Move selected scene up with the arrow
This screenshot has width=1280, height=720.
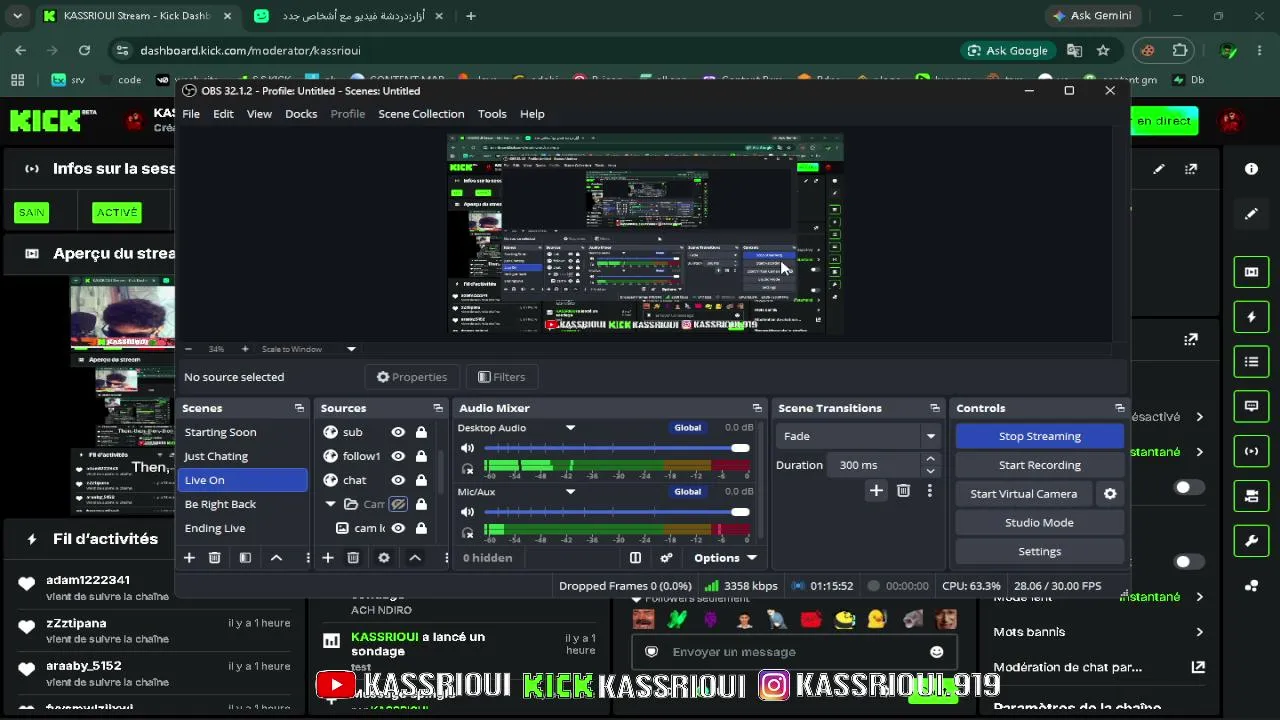[276, 558]
